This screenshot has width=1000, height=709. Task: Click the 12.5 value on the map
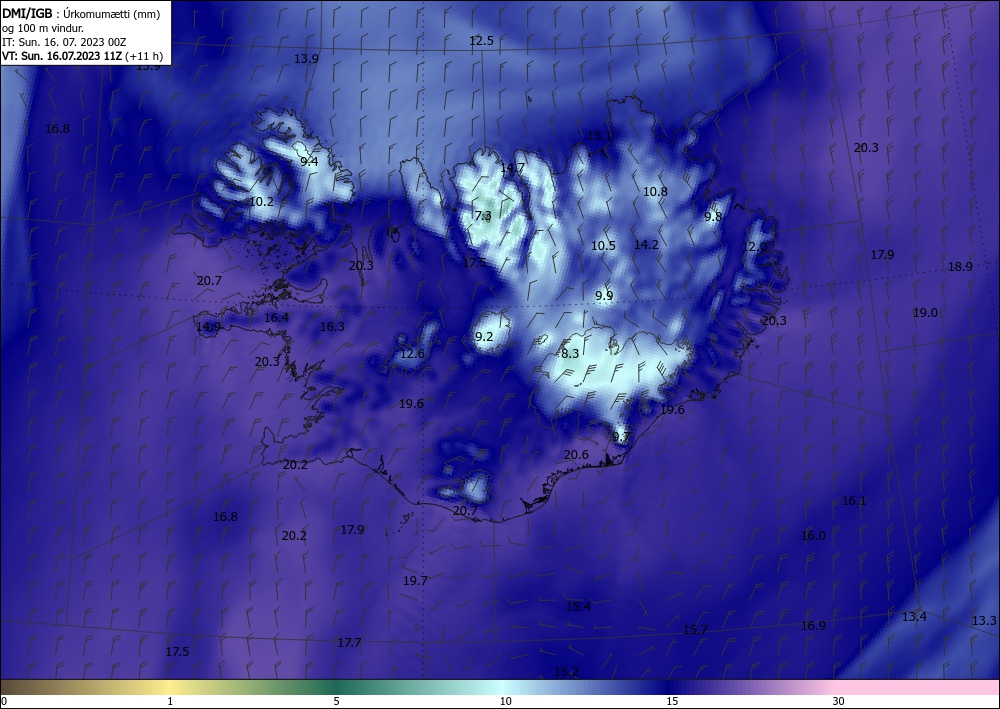(x=482, y=41)
